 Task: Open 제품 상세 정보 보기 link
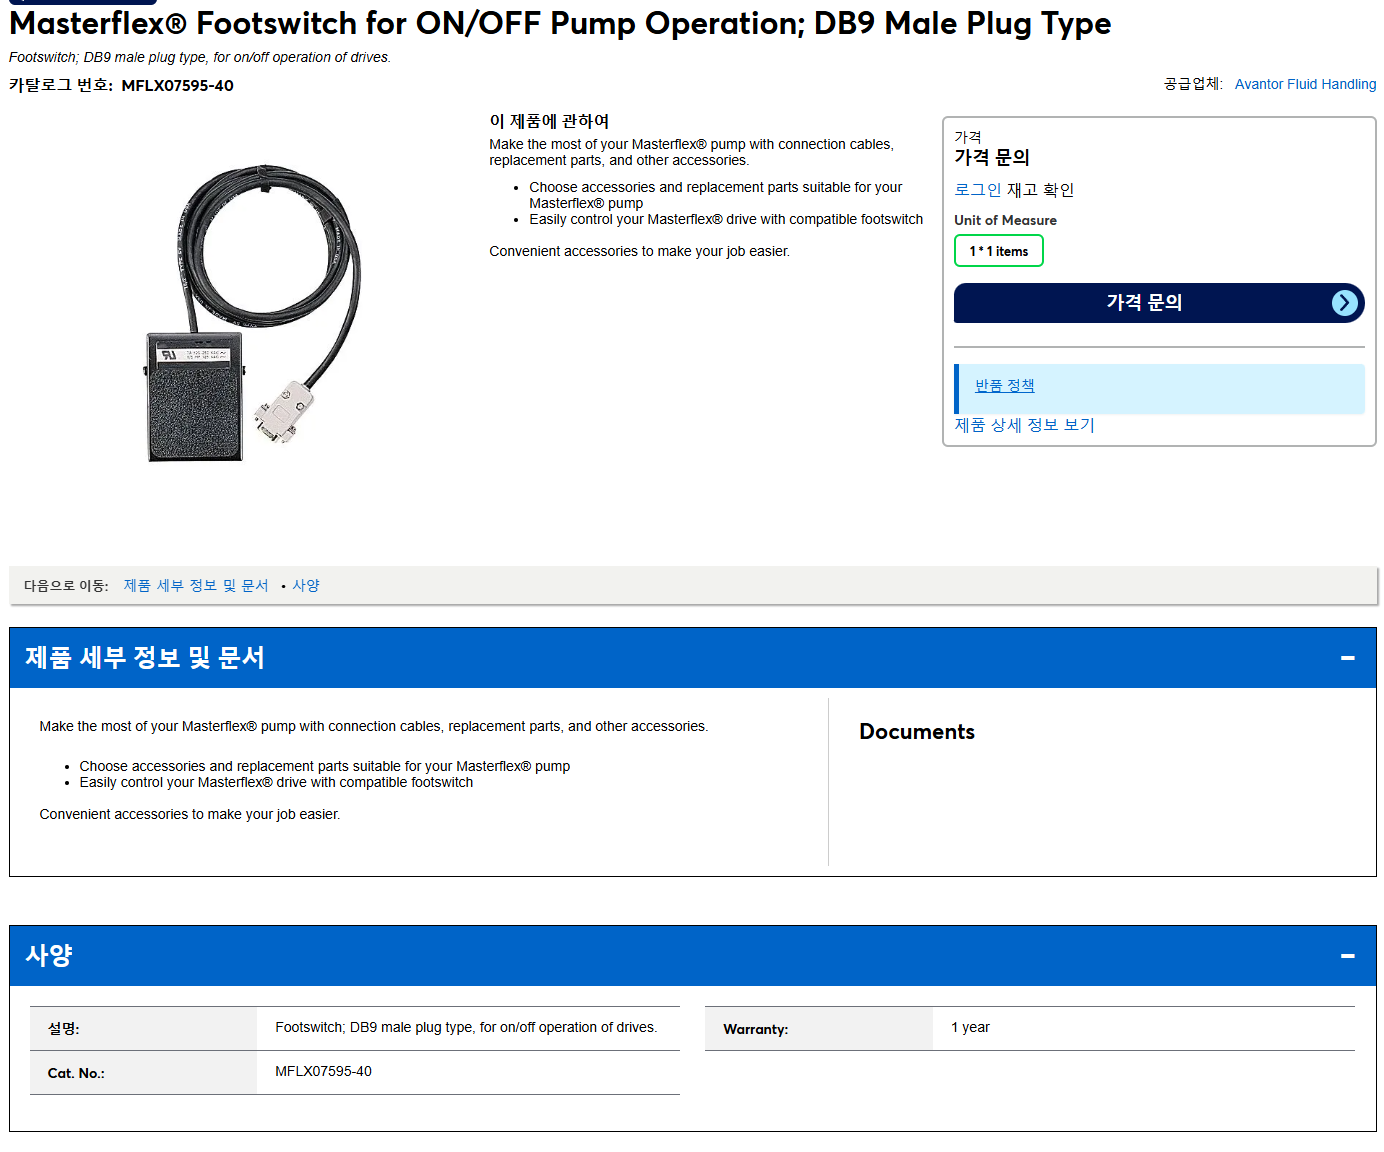pos(1024,425)
